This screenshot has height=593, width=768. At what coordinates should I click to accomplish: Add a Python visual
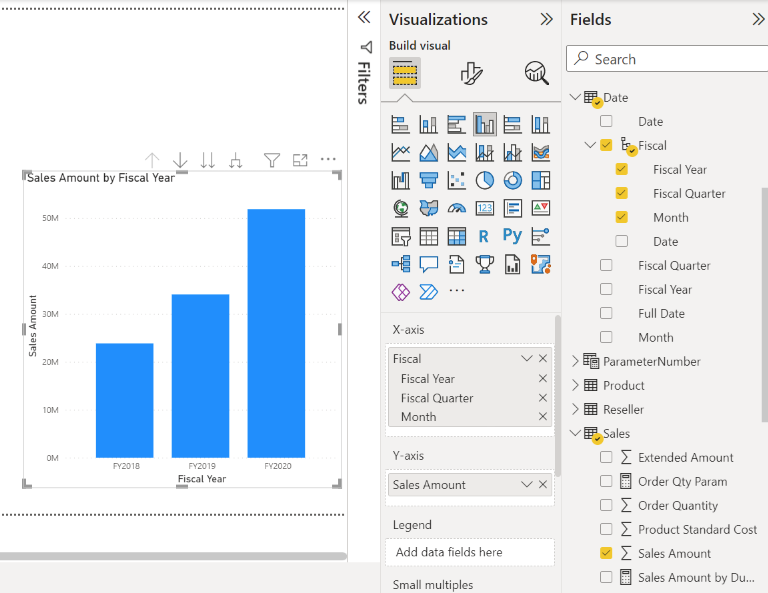pos(513,236)
